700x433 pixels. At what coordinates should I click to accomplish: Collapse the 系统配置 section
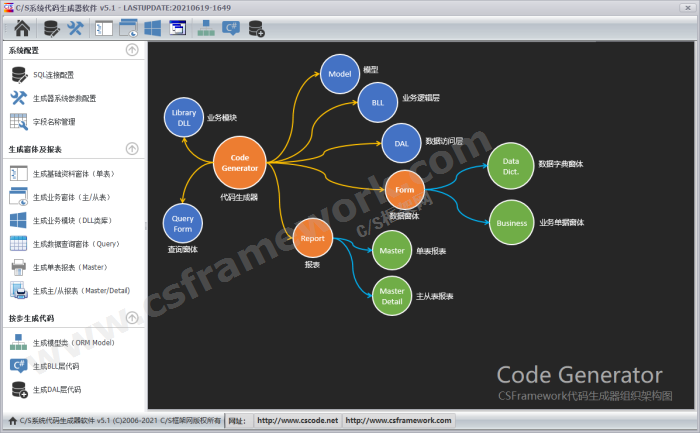(x=132, y=50)
